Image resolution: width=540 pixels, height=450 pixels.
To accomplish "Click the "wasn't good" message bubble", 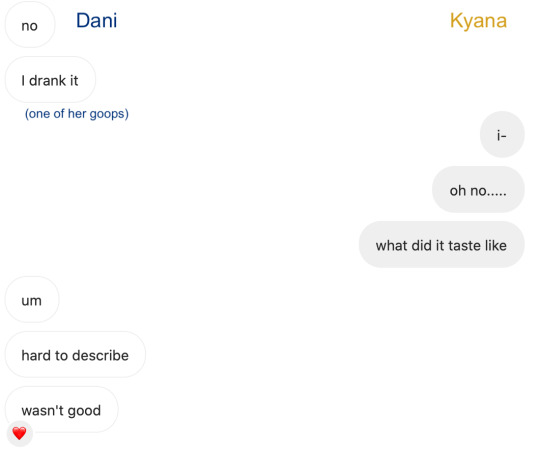I will 61,410.
